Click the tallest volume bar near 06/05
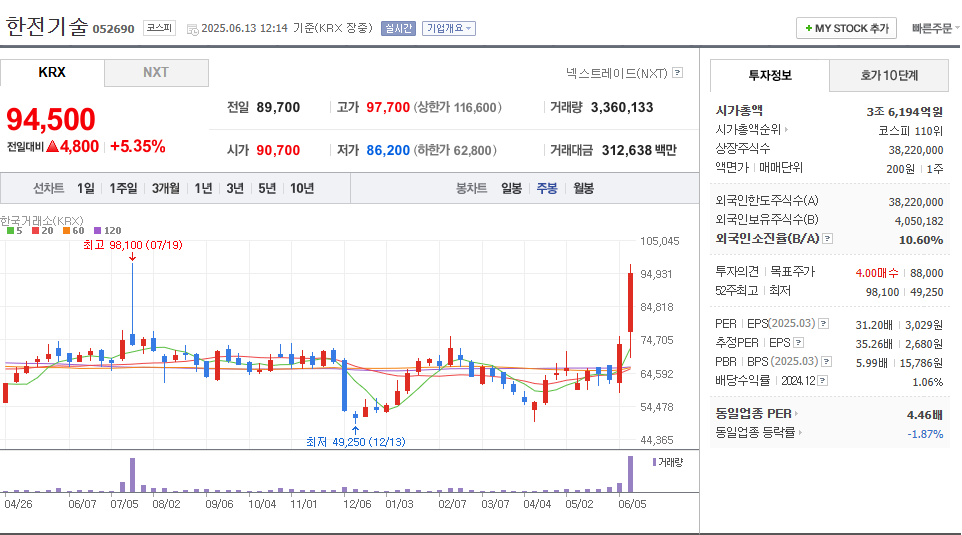Viewport: 962px width, 535px height. pyautogui.click(x=630, y=474)
